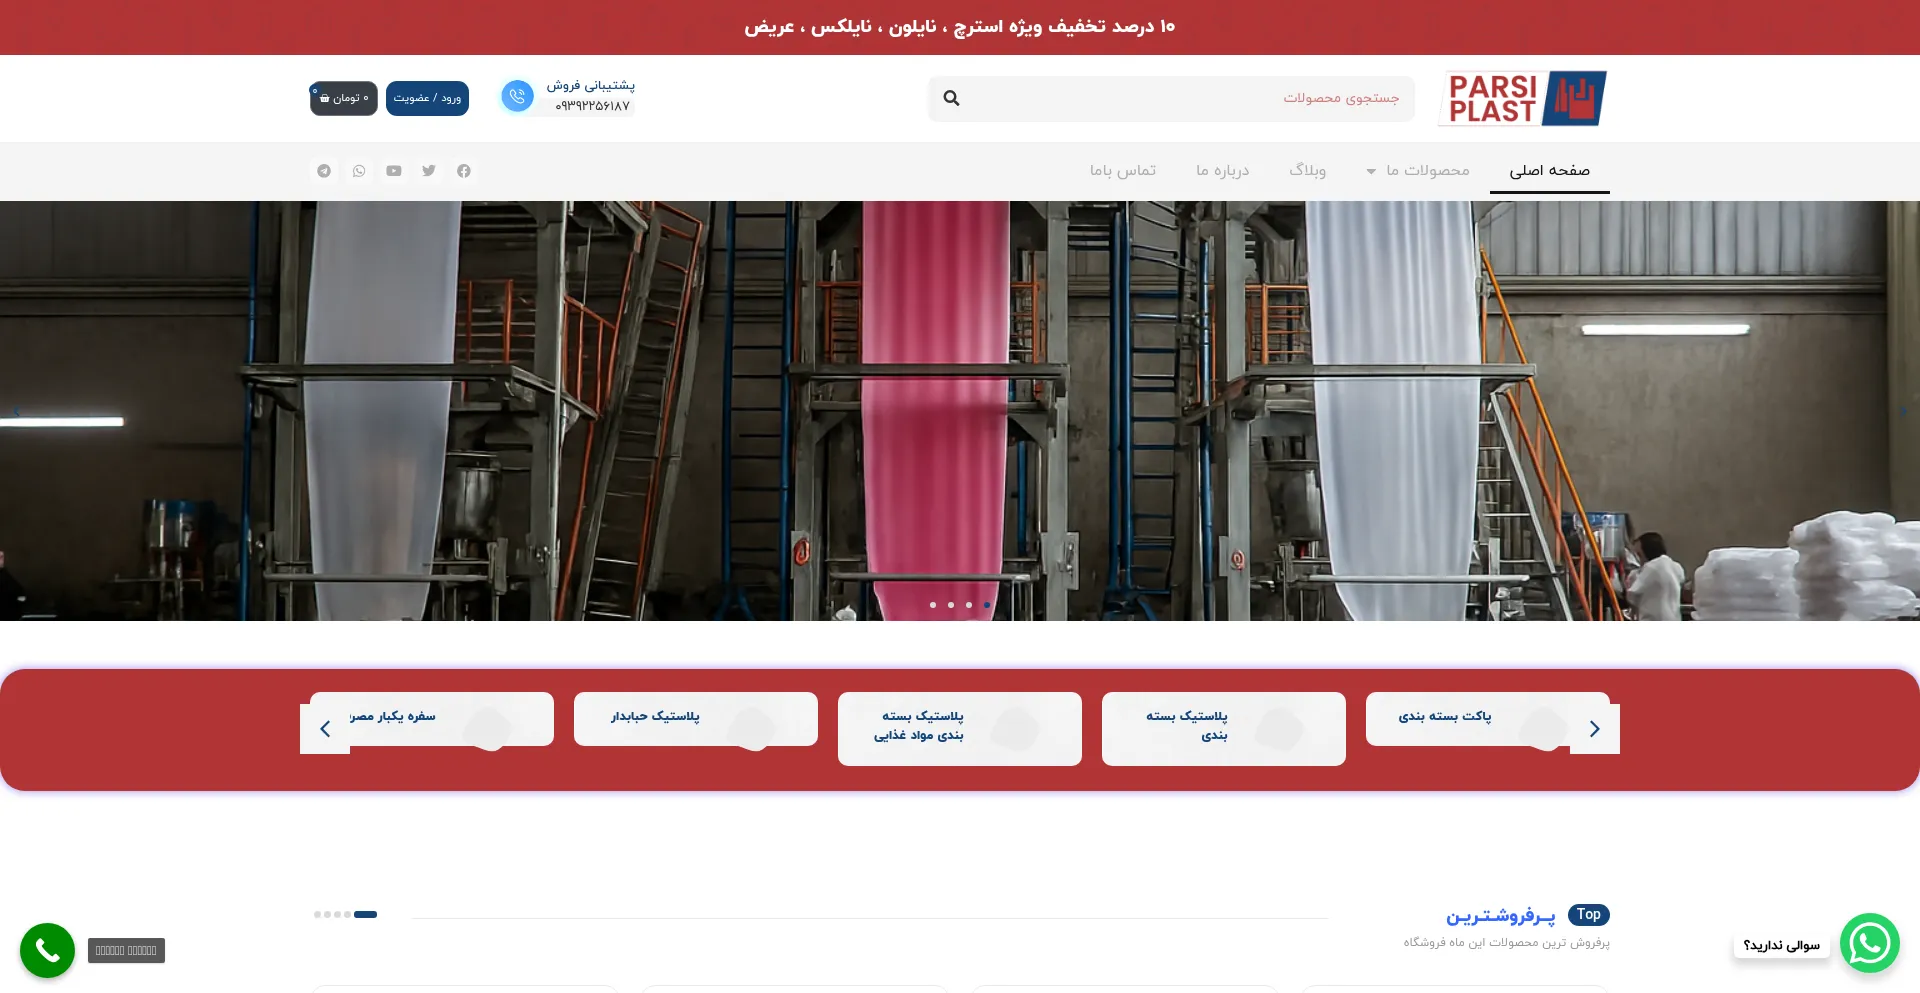Open the پلاستیک حبابدار category card
This screenshot has height=993, width=1920.
[x=695, y=718]
